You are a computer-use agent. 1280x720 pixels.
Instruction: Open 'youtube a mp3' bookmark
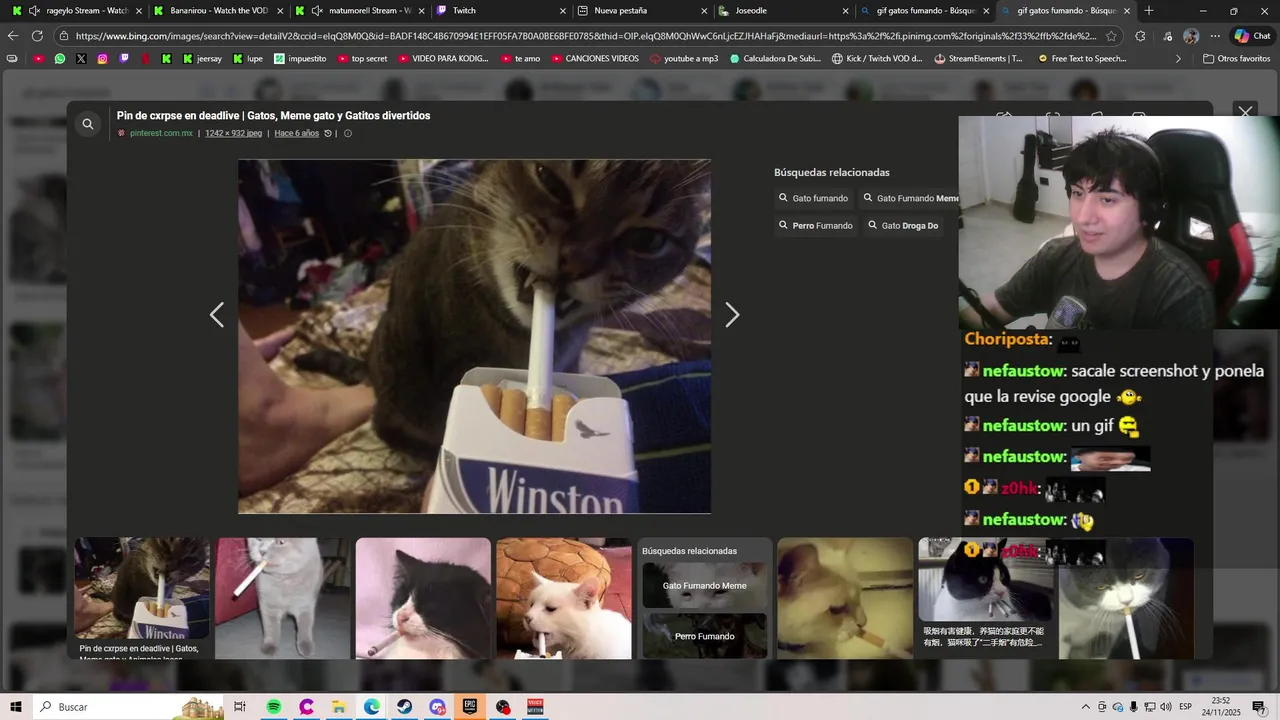(684, 59)
